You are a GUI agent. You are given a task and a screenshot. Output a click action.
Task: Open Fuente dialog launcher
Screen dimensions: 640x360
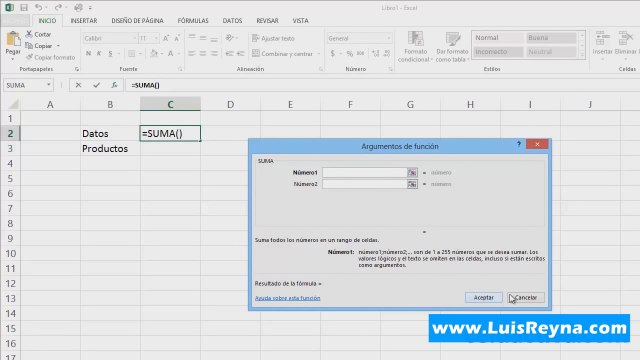point(180,69)
